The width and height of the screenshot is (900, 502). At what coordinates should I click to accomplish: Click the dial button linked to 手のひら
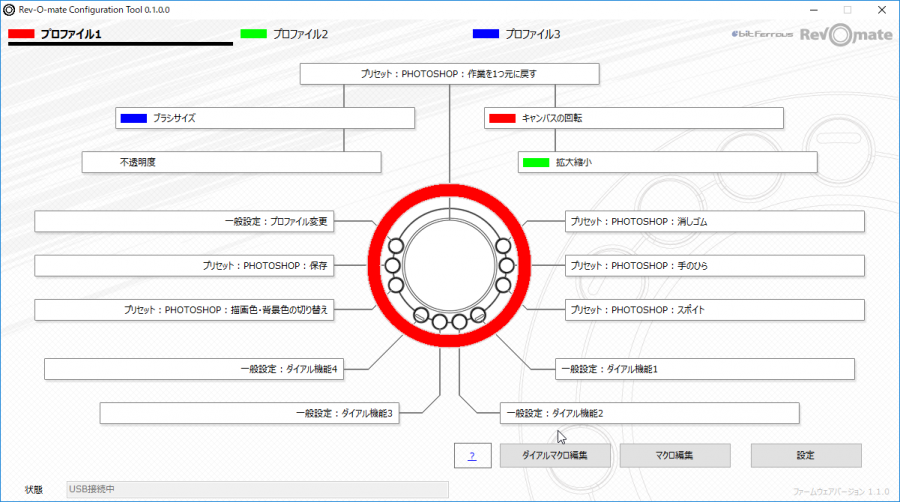[x=507, y=266]
